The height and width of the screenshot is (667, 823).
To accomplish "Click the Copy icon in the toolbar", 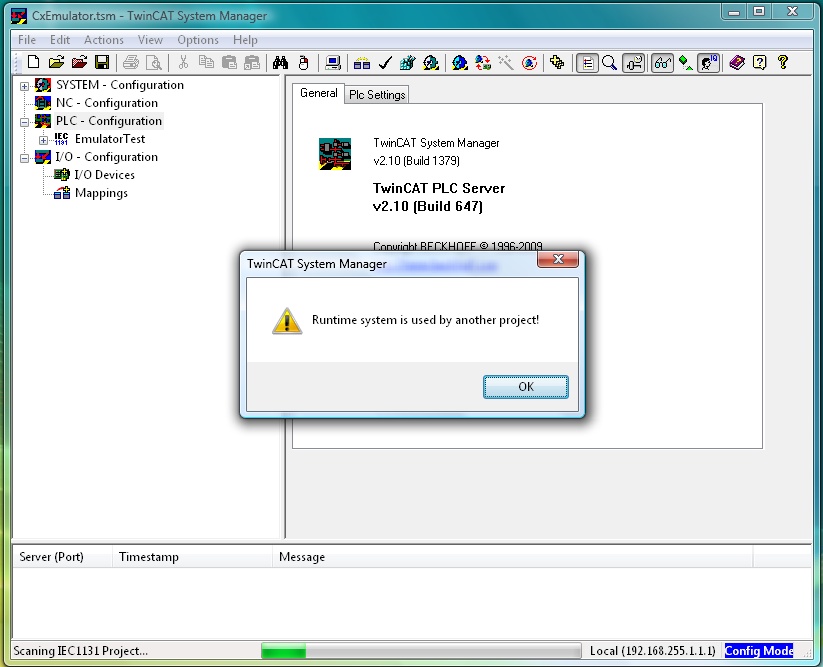I will tap(206, 63).
